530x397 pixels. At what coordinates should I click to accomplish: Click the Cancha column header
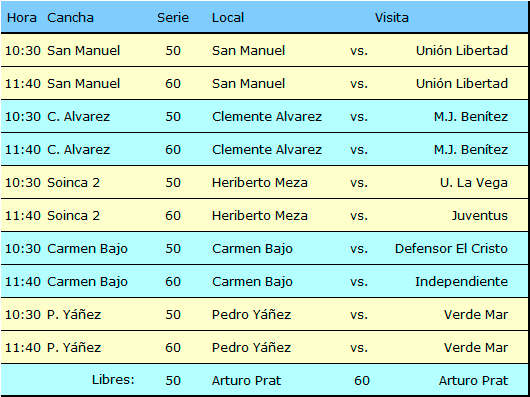click(x=70, y=18)
